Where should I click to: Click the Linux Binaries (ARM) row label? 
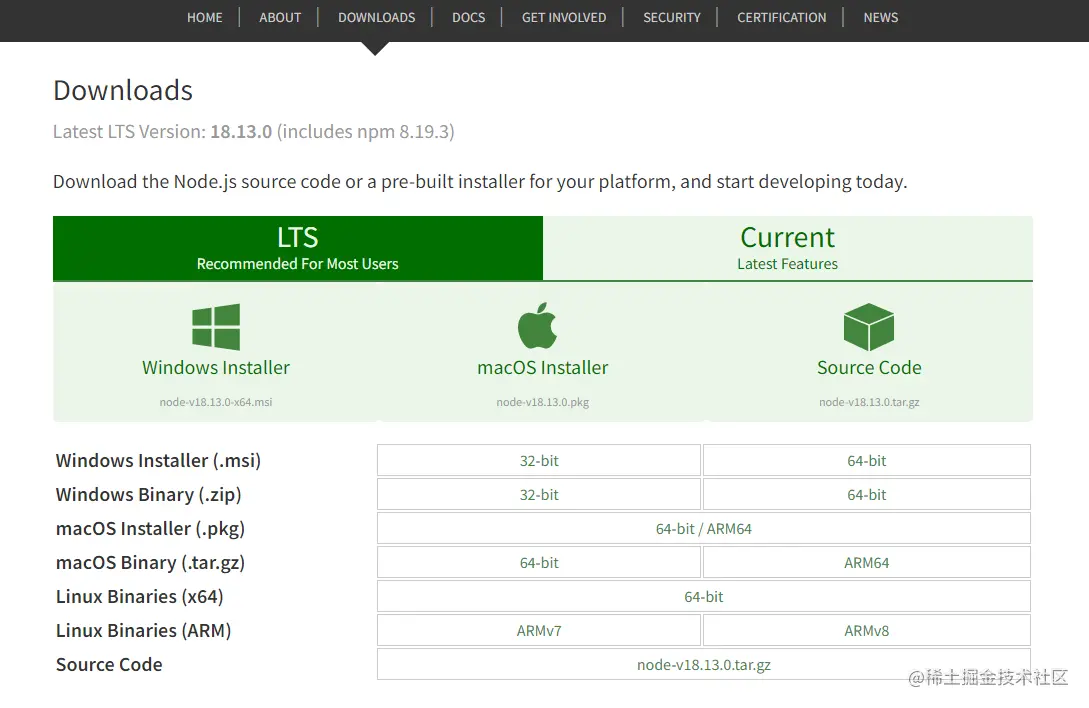pyautogui.click(x=144, y=631)
